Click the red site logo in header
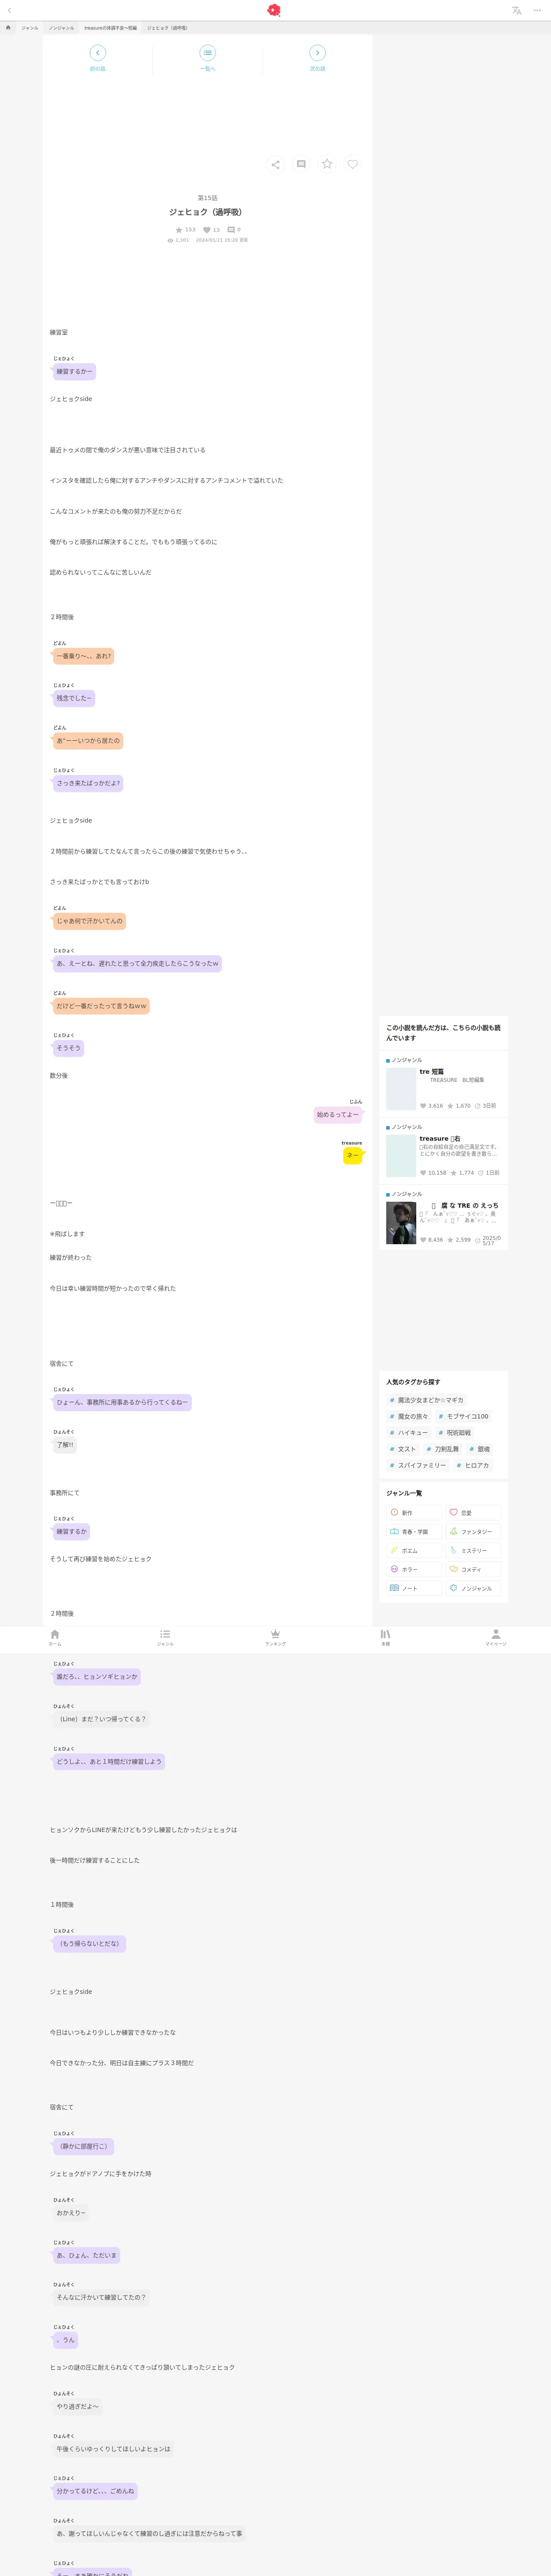Image resolution: width=551 pixels, height=2576 pixels. tap(274, 10)
